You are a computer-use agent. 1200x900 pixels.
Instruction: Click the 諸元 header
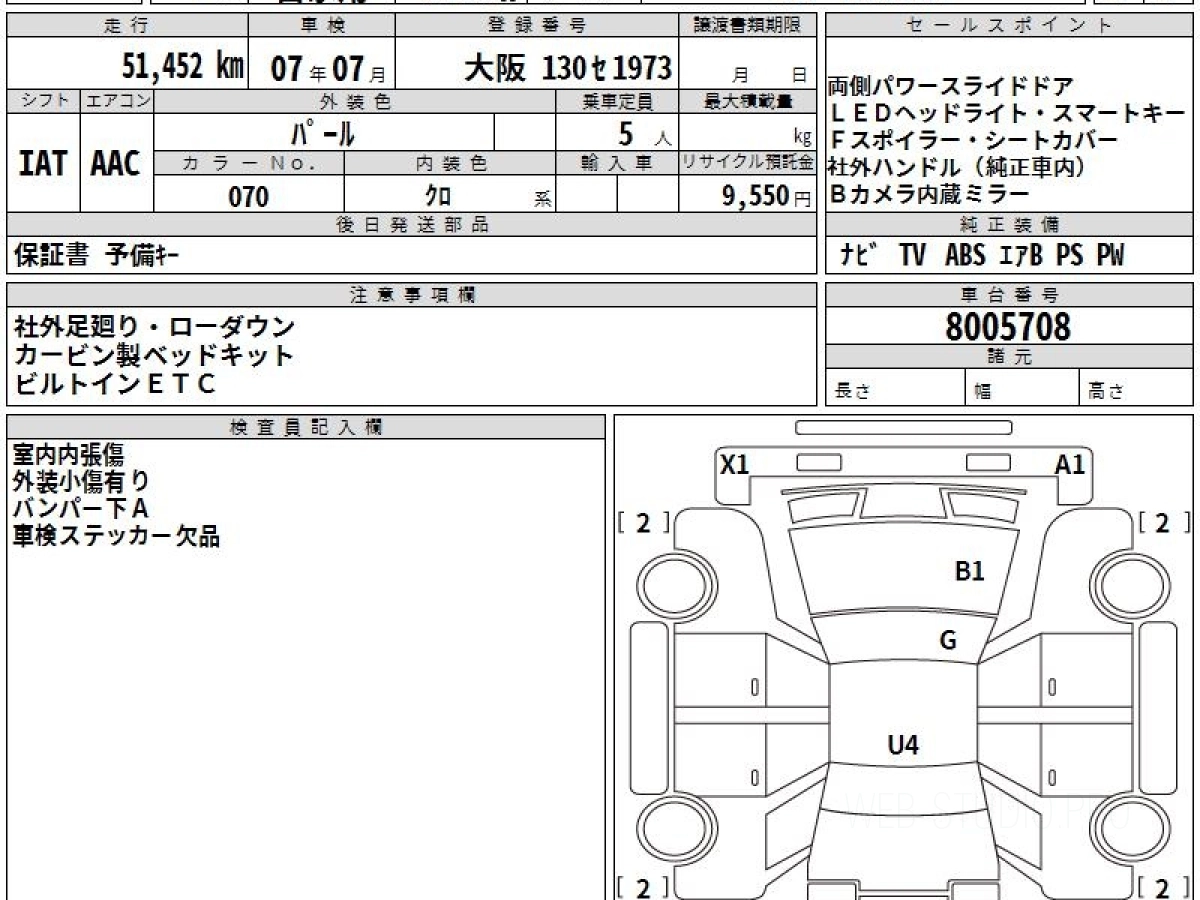click(x=1009, y=357)
